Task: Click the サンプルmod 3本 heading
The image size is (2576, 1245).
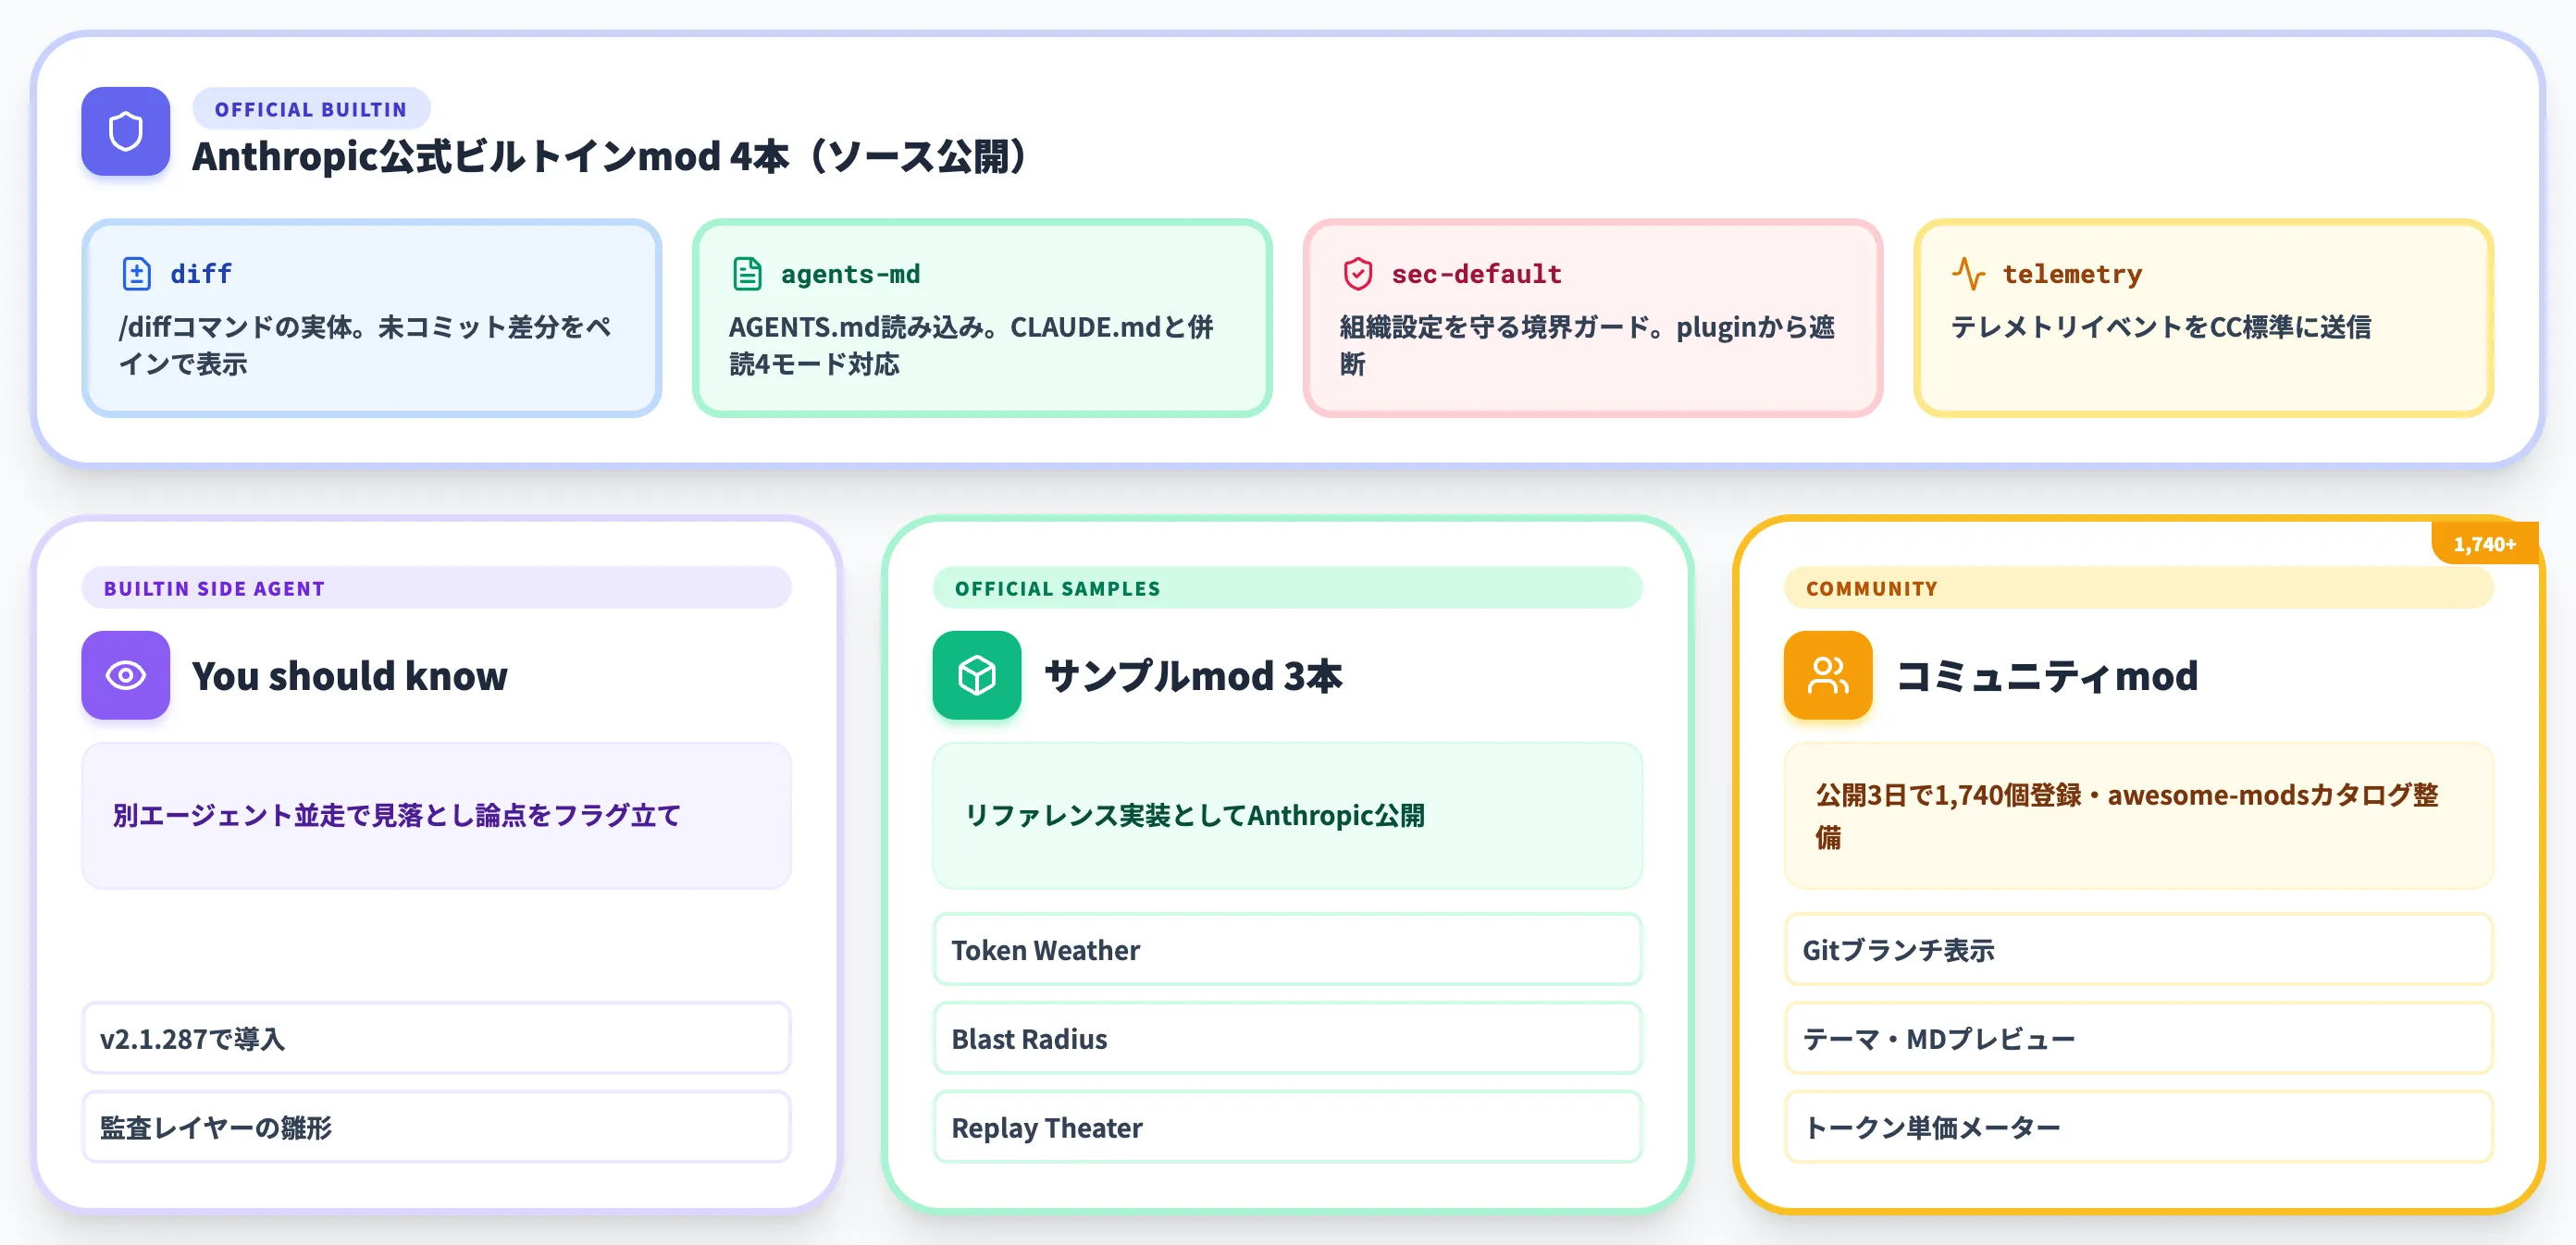Action: 1193,676
